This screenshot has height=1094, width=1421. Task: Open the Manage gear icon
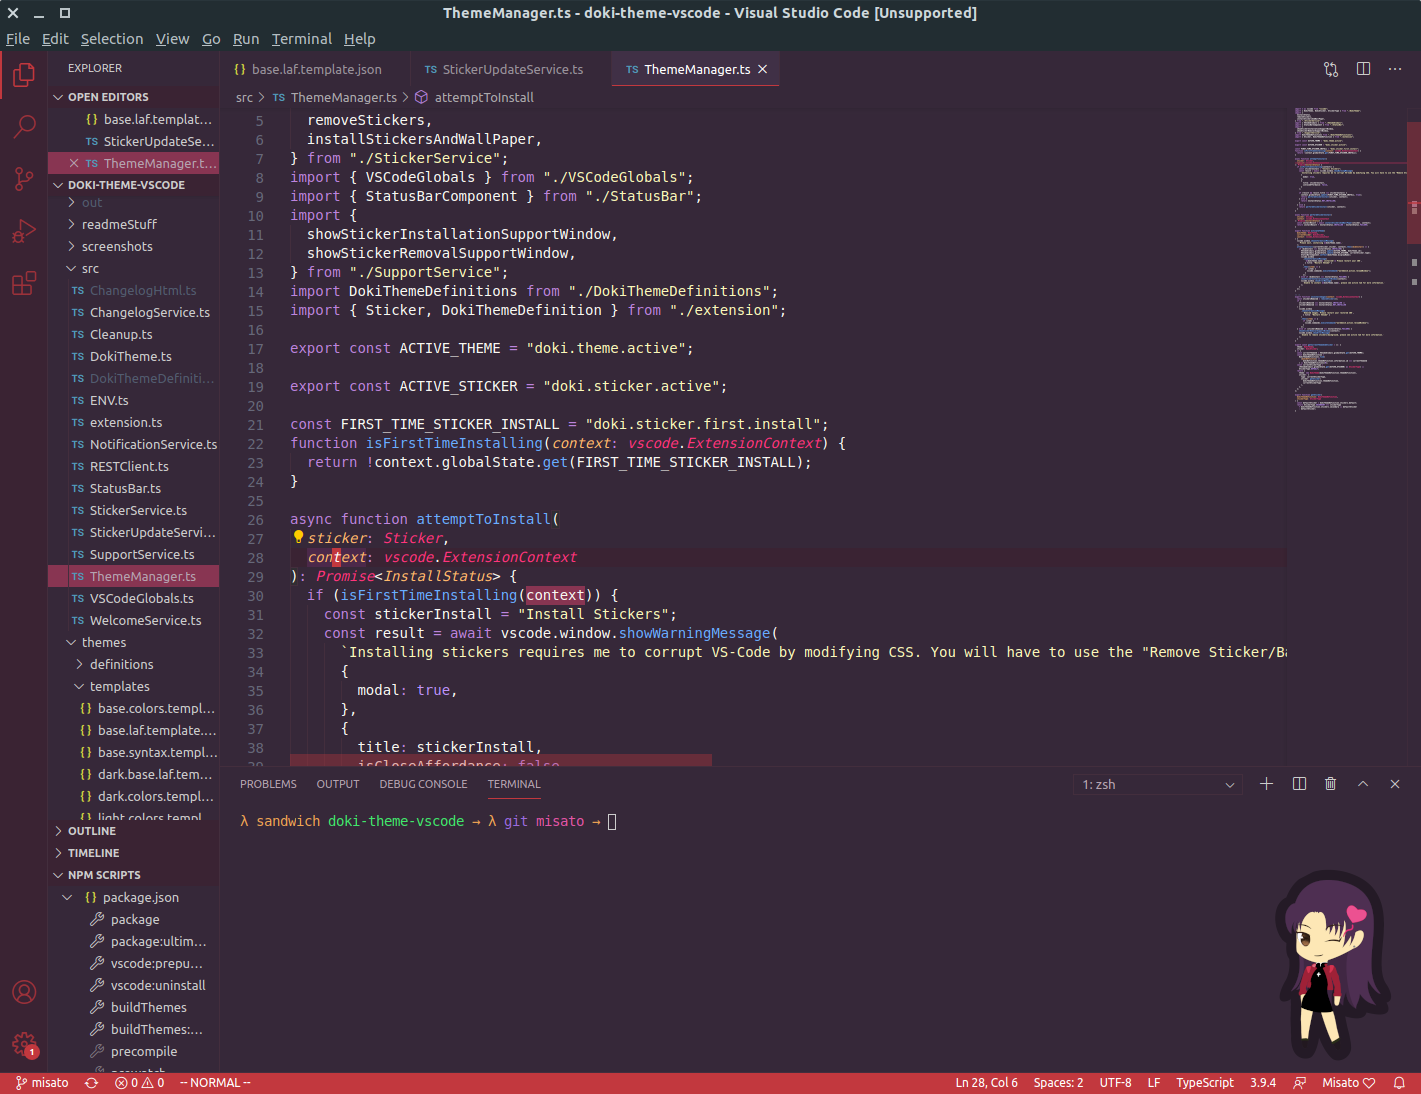coord(24,1044)
